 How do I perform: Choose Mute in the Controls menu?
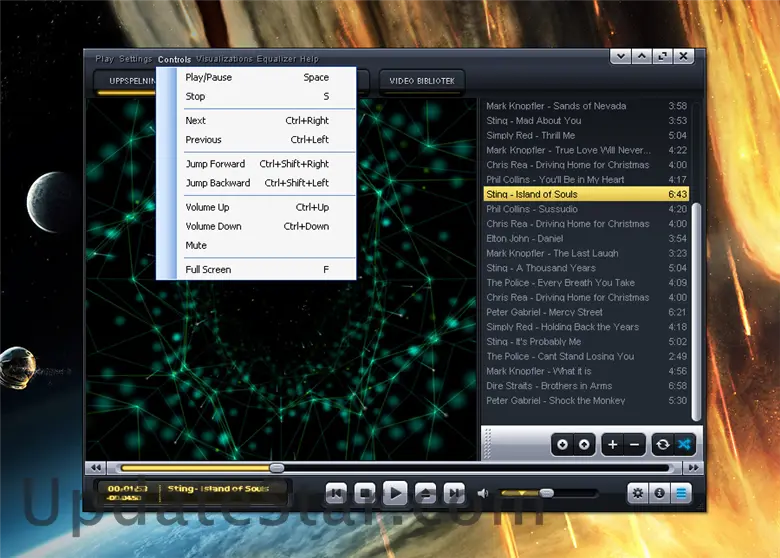pos(257,245)
